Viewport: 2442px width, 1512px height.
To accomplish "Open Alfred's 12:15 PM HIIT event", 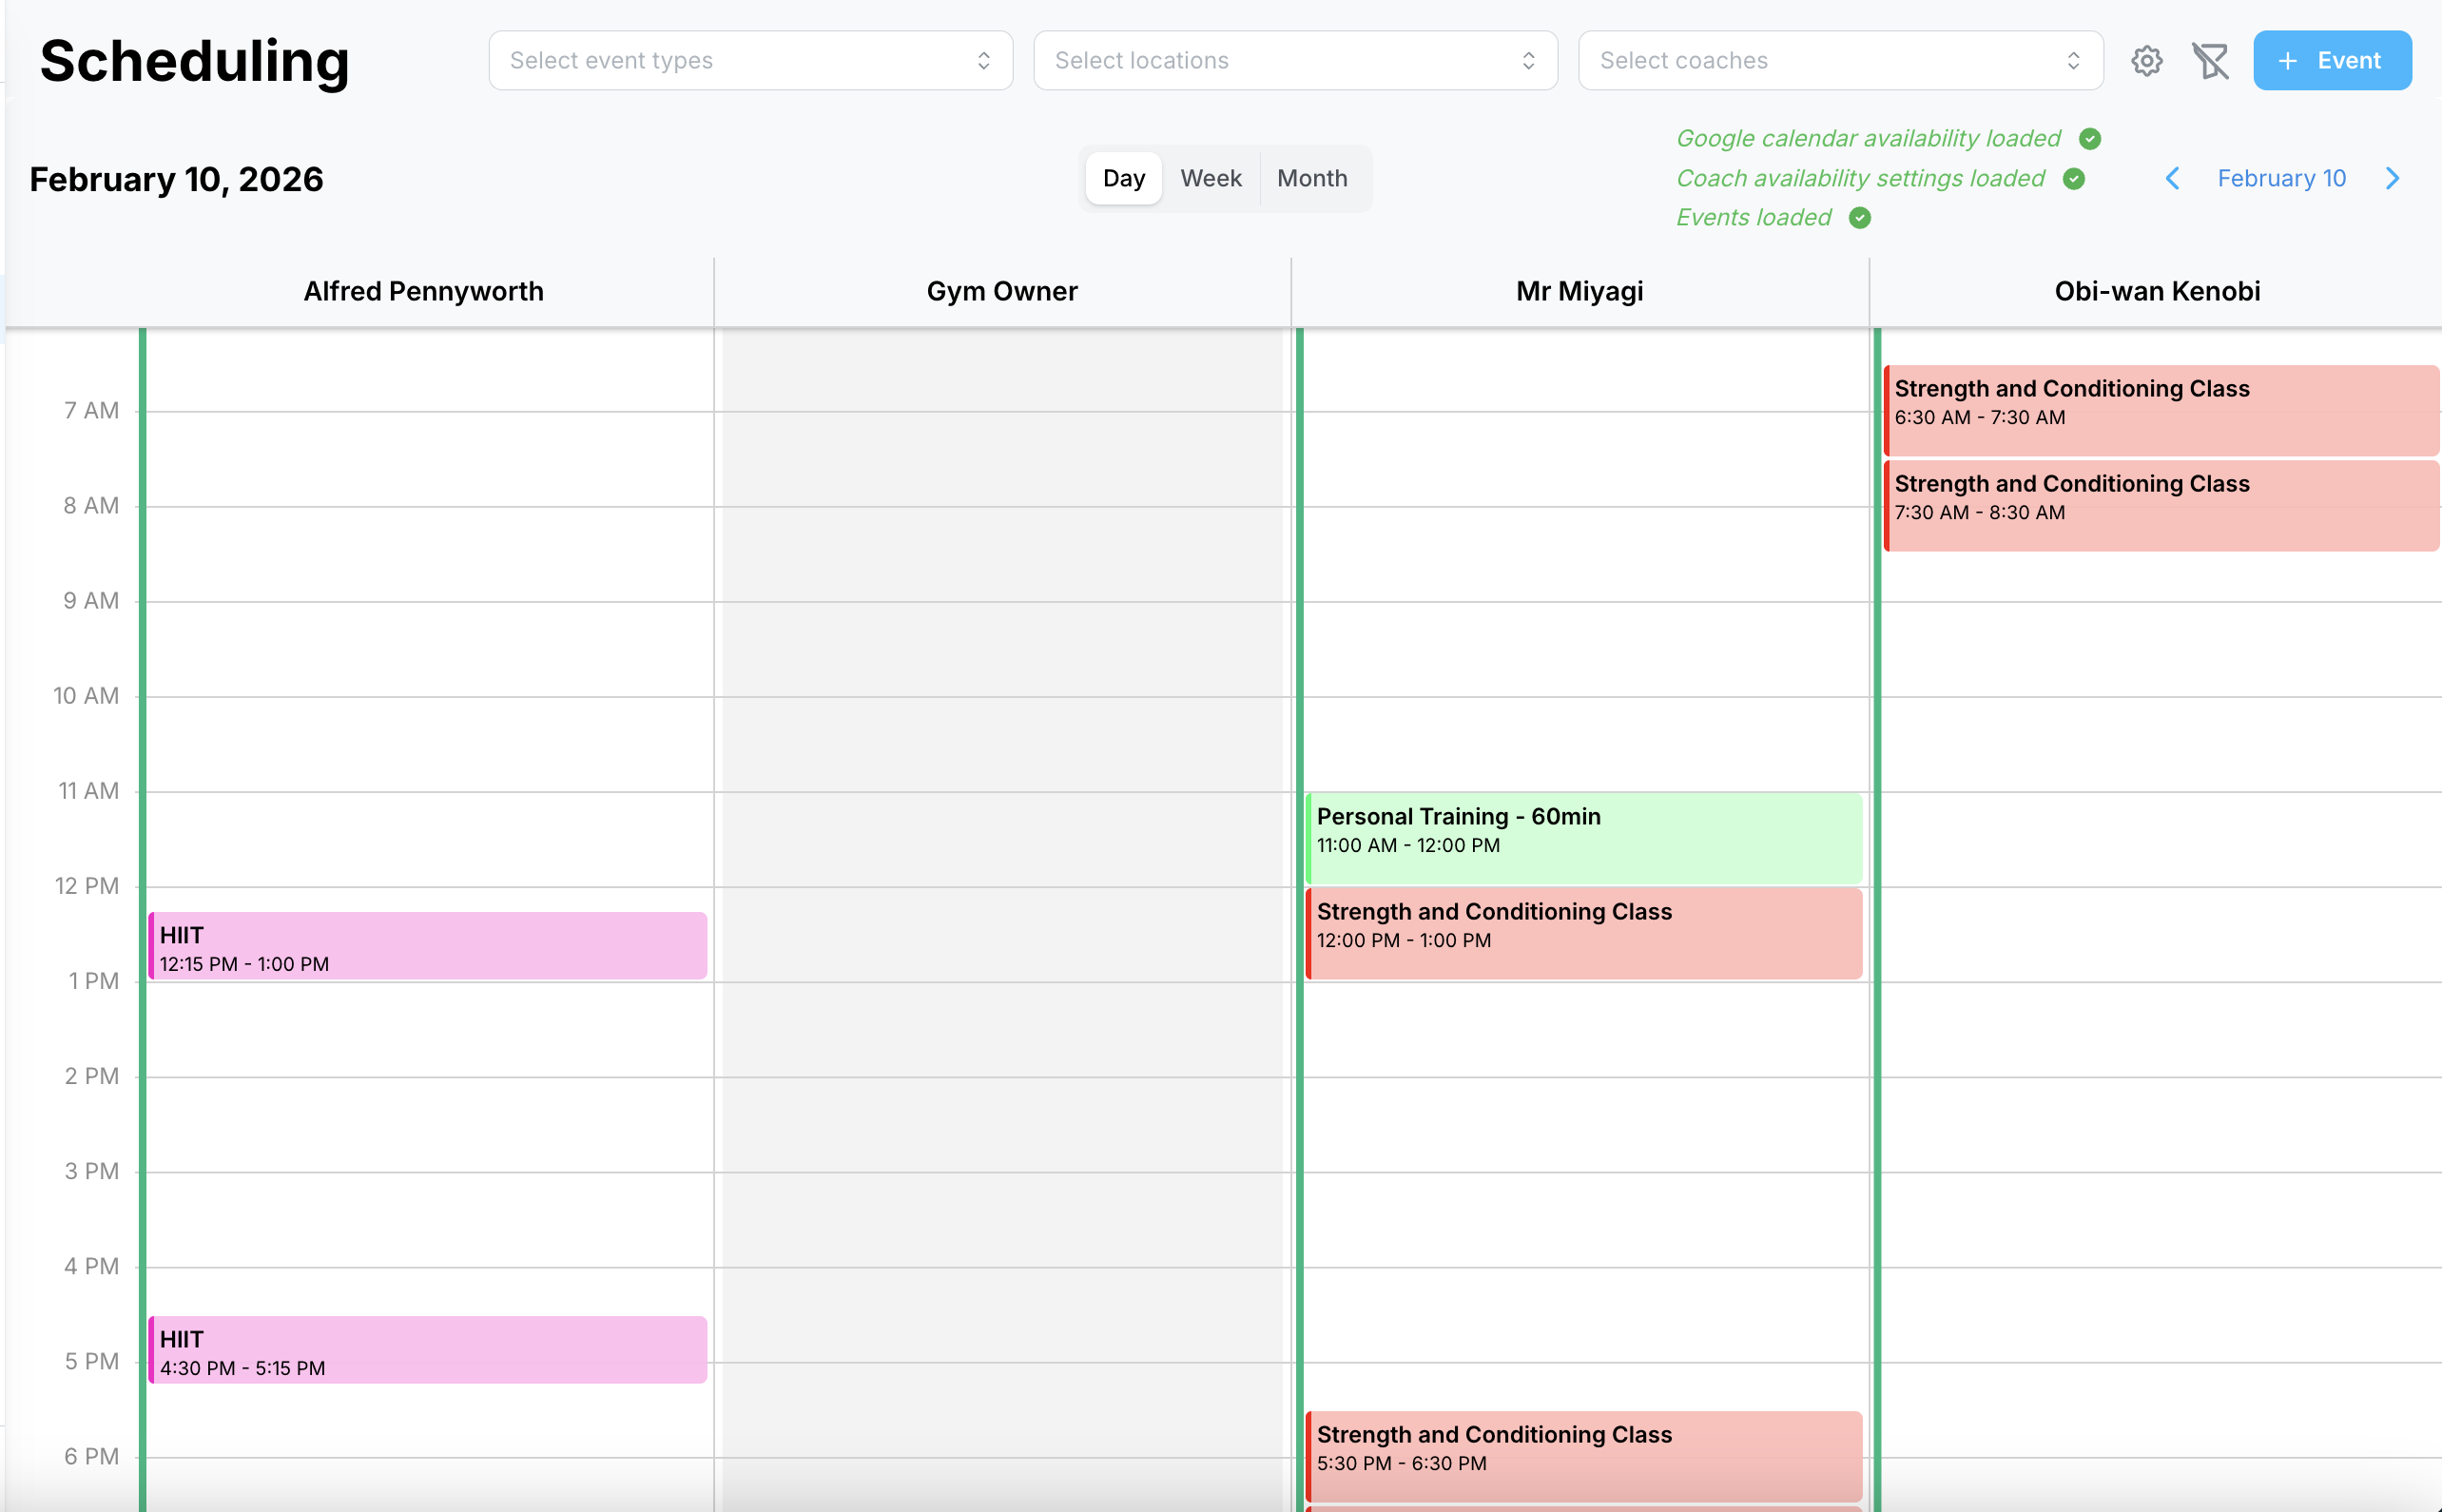I will point(428,946).
